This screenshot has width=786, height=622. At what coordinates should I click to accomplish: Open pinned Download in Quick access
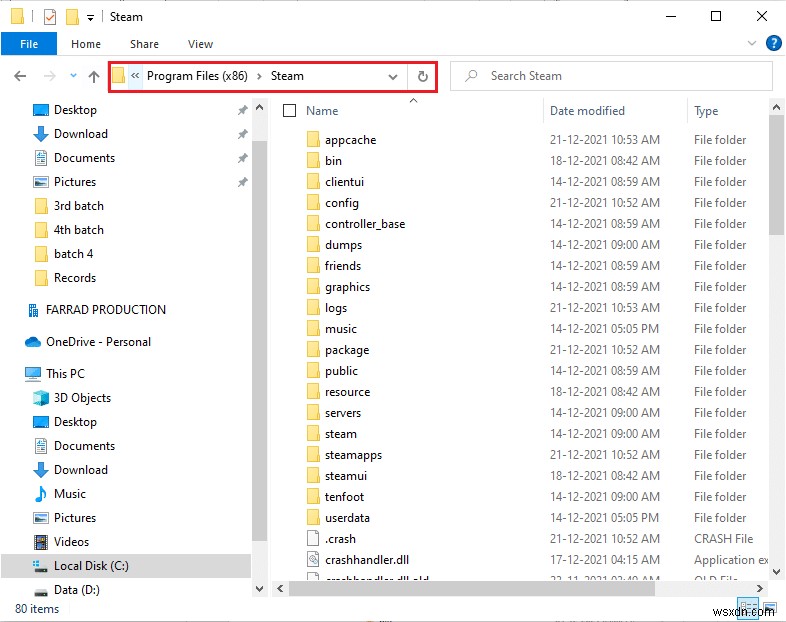[x=81, y=134]
